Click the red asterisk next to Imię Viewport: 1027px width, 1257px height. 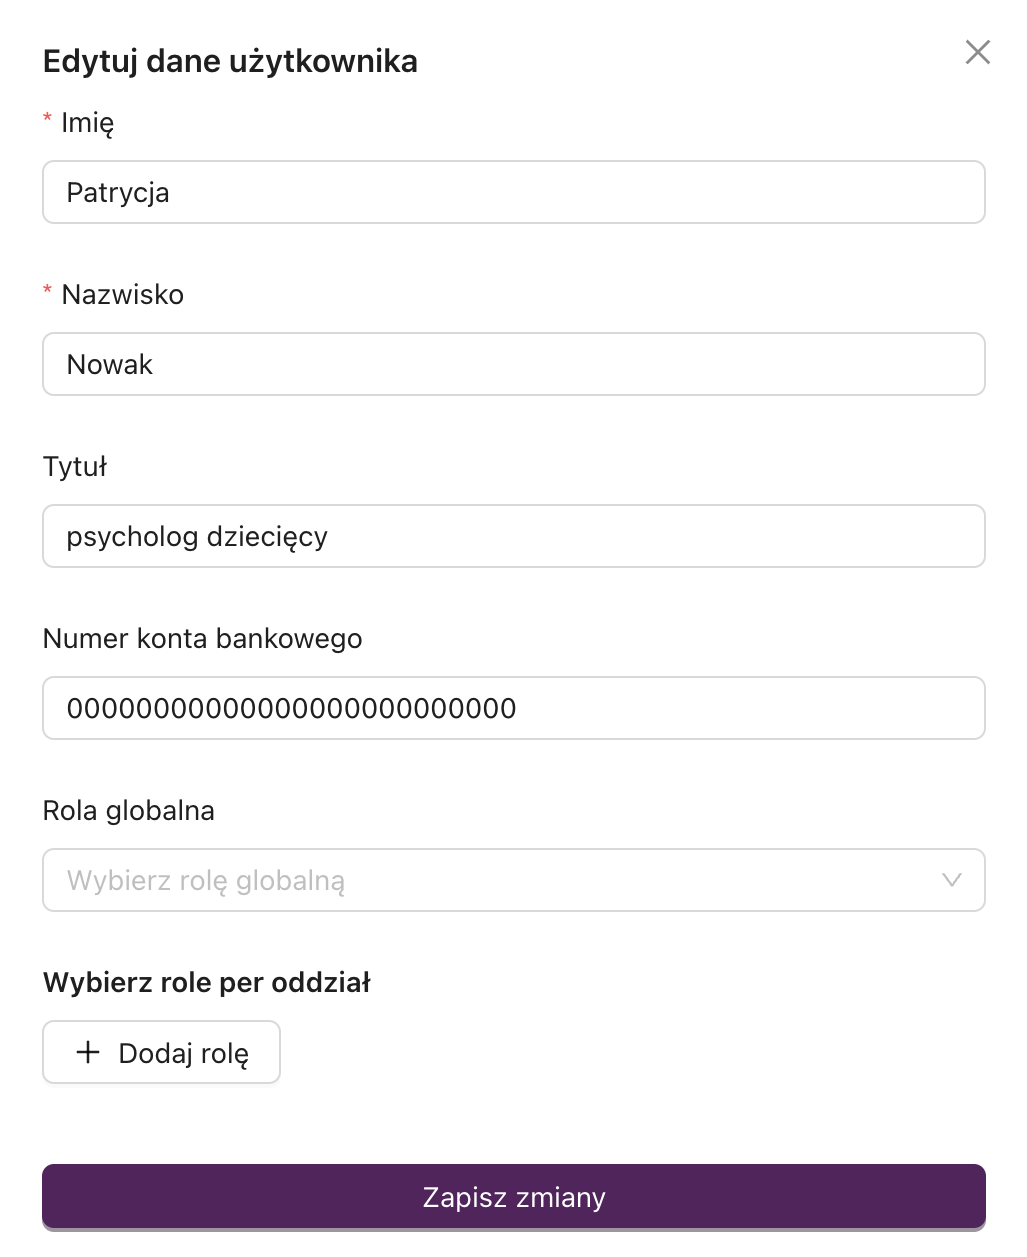point(47,120)
